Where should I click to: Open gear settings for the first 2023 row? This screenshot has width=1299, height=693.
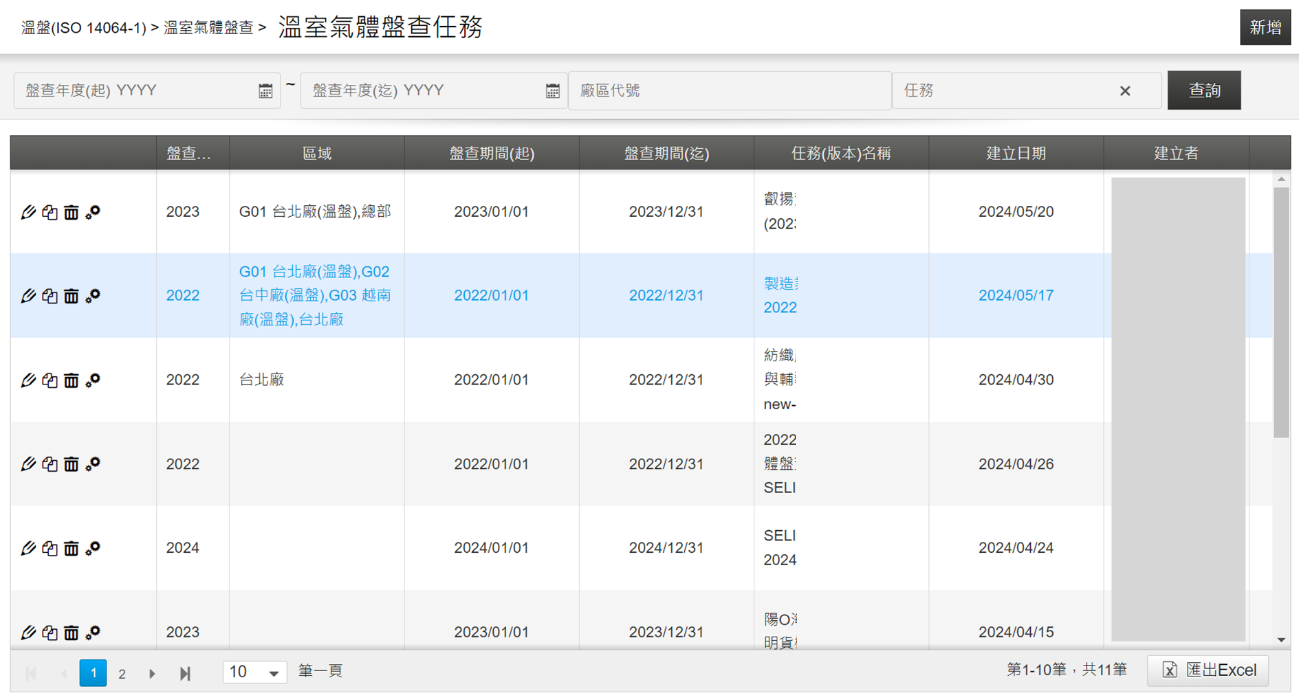click(93, 212)
